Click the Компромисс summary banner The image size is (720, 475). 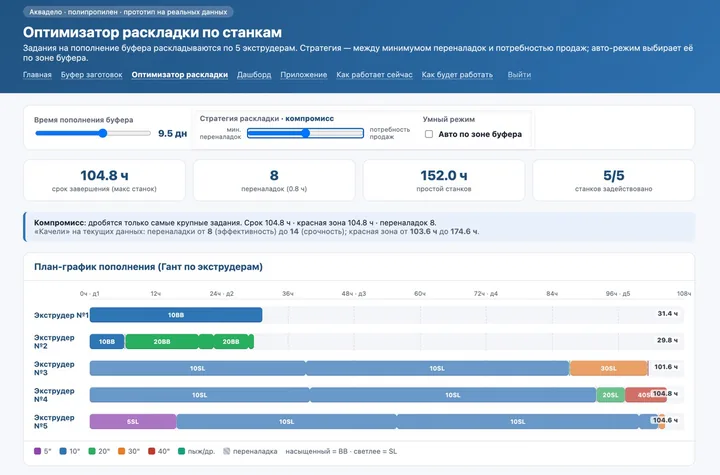(x=359, y=227)
